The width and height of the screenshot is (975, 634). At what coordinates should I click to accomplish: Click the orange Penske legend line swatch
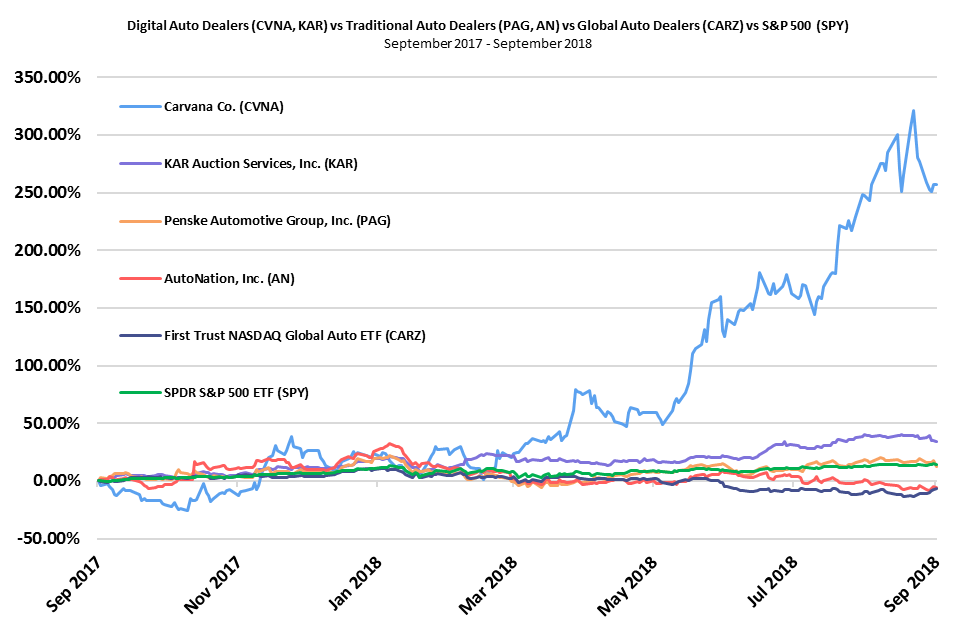[x=140, y=221]
